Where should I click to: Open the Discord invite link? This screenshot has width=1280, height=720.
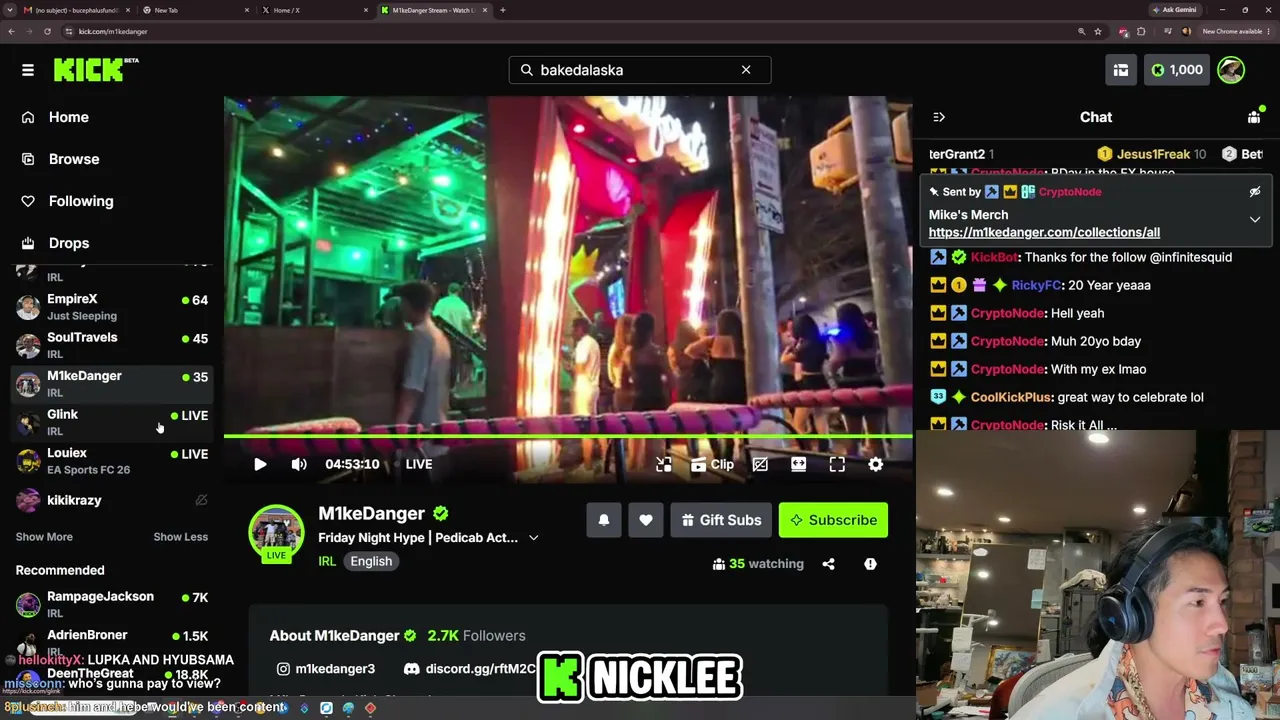pos(470,669)
